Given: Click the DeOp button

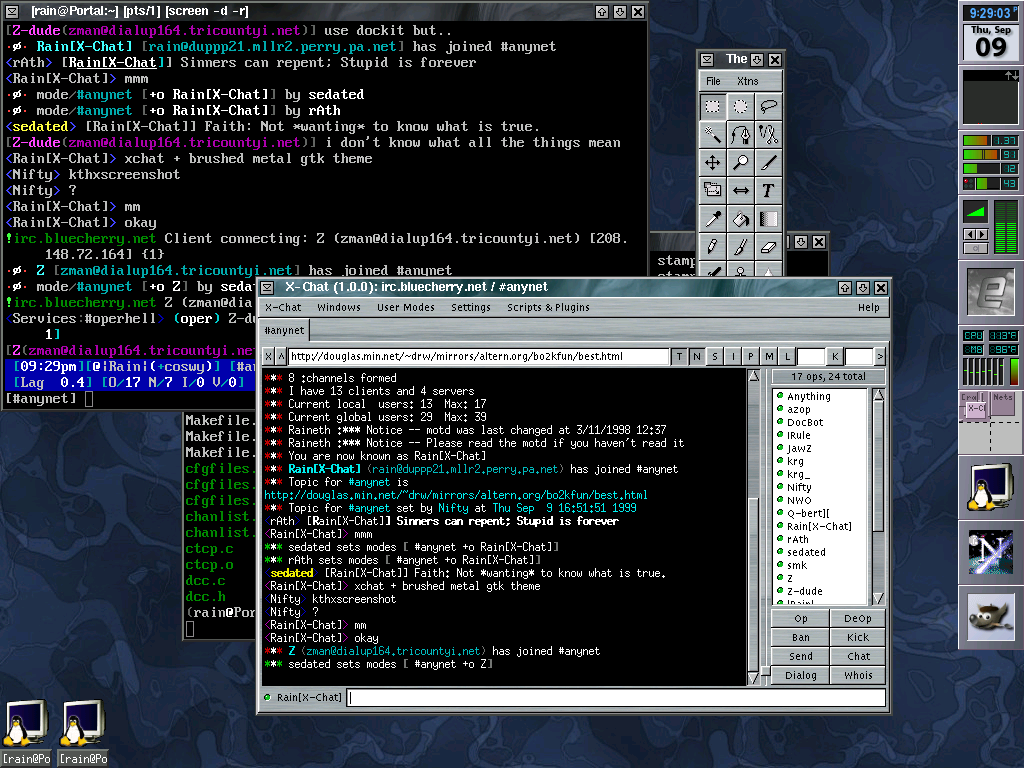Looking at the screenshot, I should 857,618.
